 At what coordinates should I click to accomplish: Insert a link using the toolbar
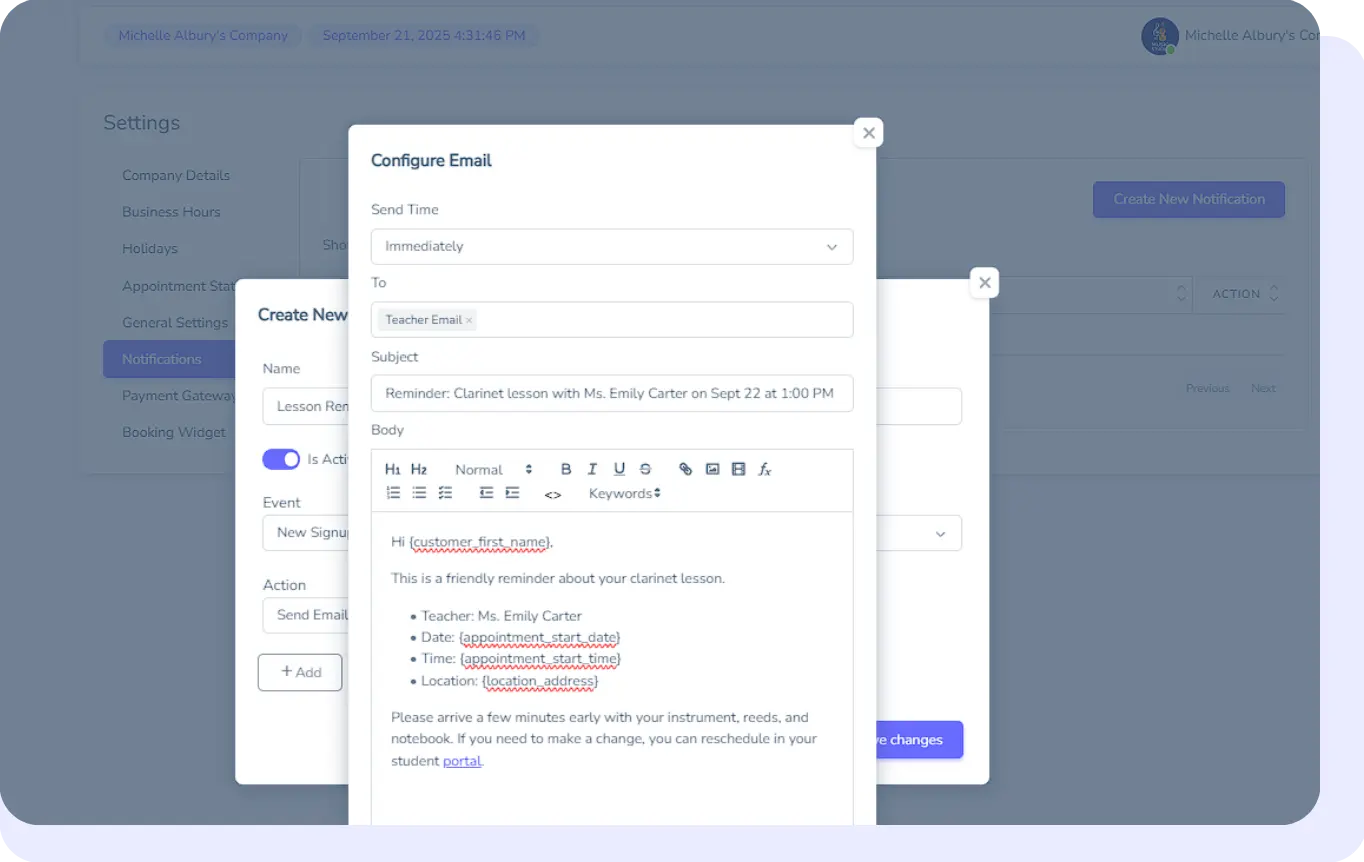click(x=685, y=469)
